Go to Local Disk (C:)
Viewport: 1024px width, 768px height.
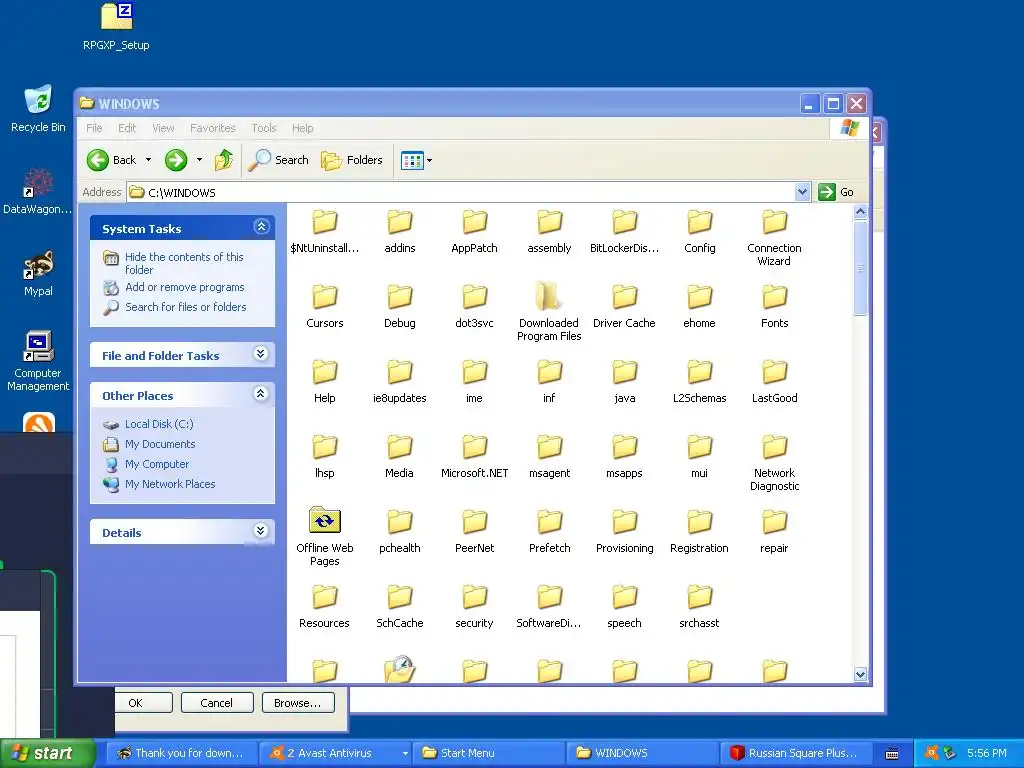click(x=159, y=424)
